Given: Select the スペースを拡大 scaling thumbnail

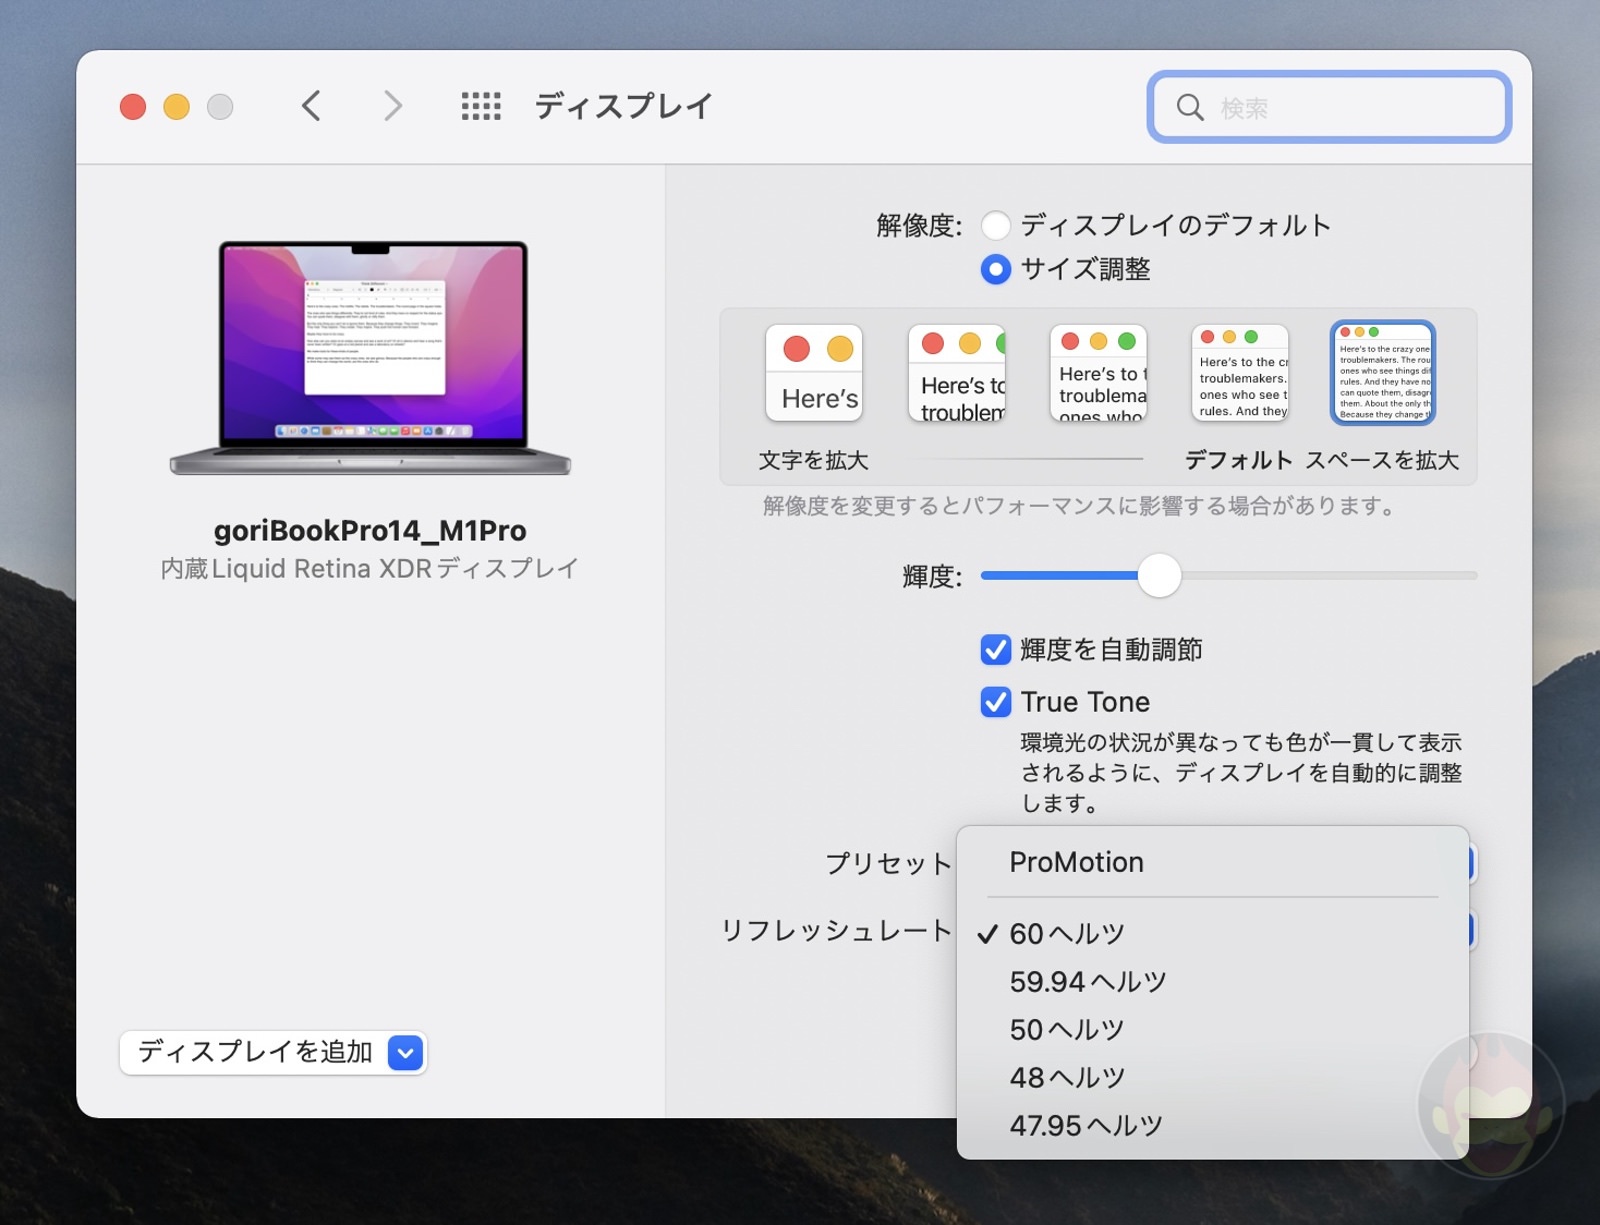Looking at the screenshot, I should click(x=1381, y=373).
